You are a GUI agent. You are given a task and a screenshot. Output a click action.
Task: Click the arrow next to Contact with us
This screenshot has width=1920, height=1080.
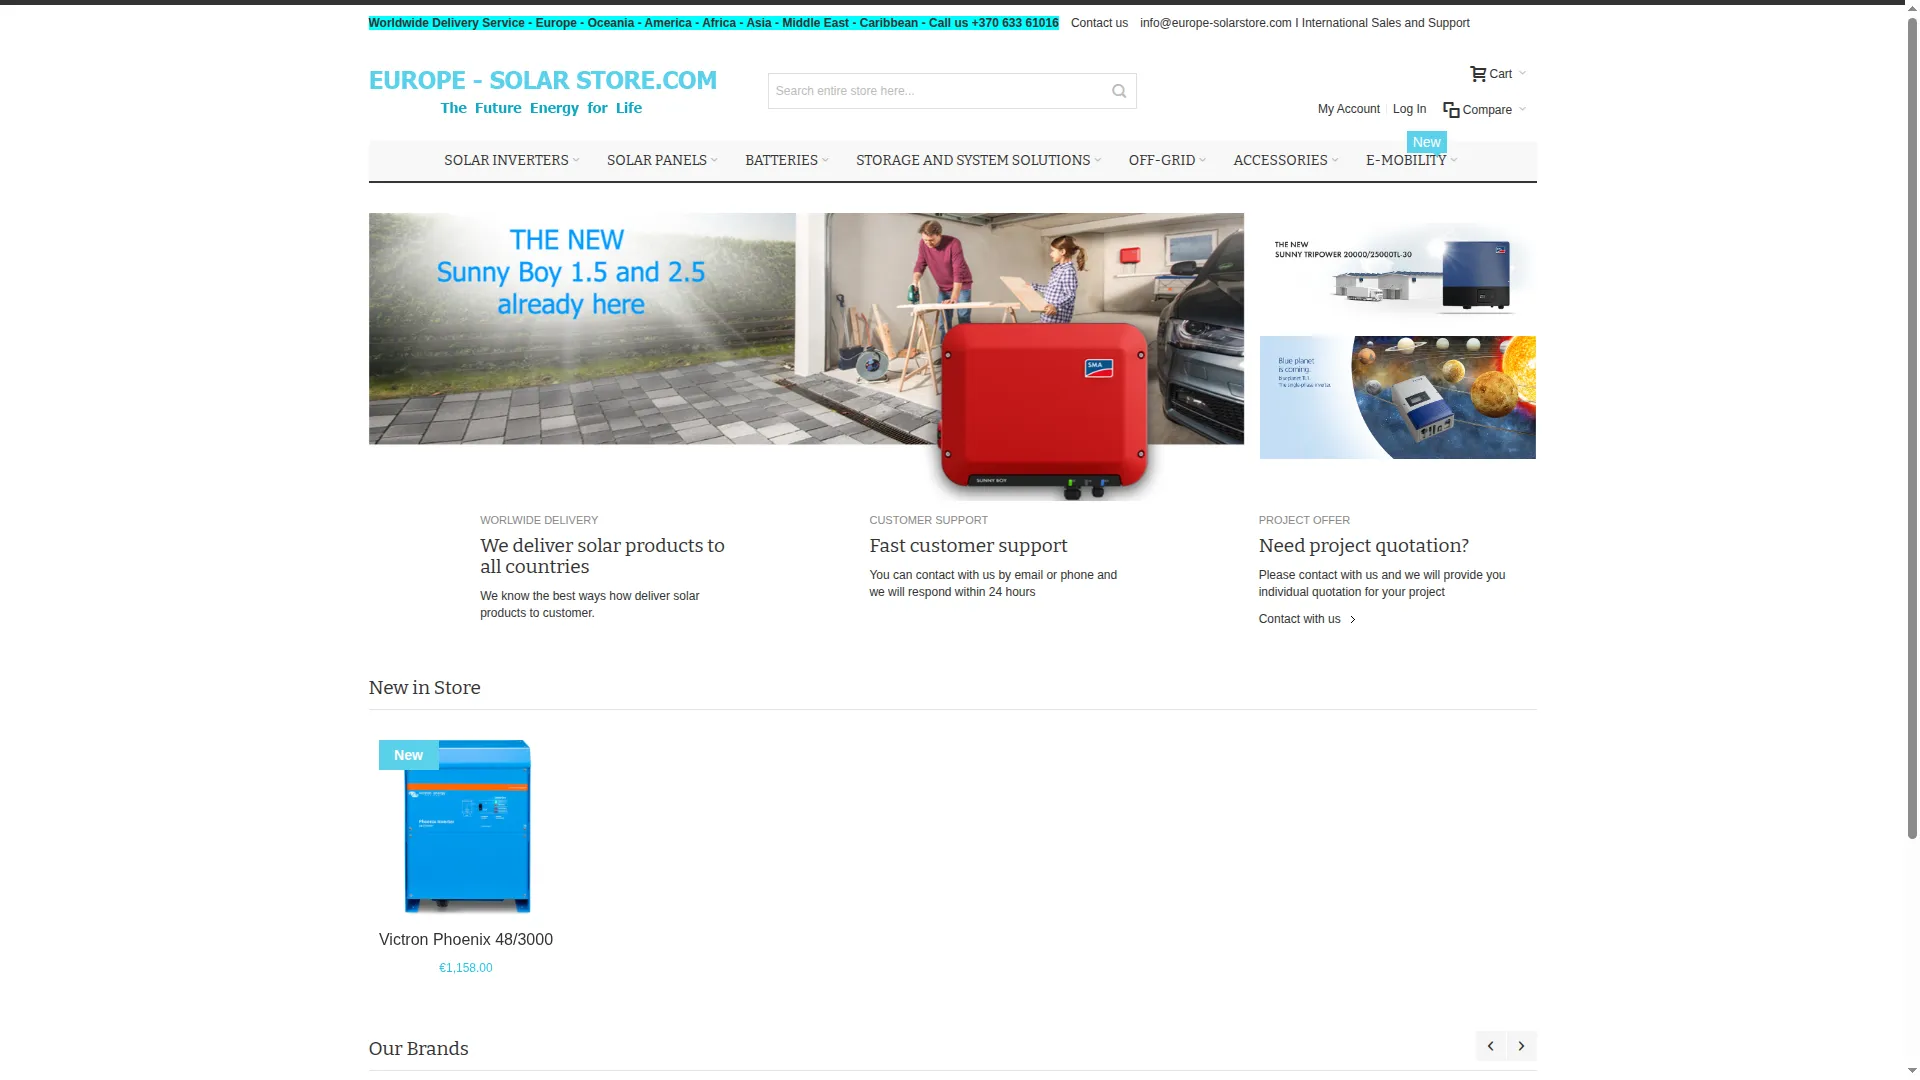click(1353, 620)
